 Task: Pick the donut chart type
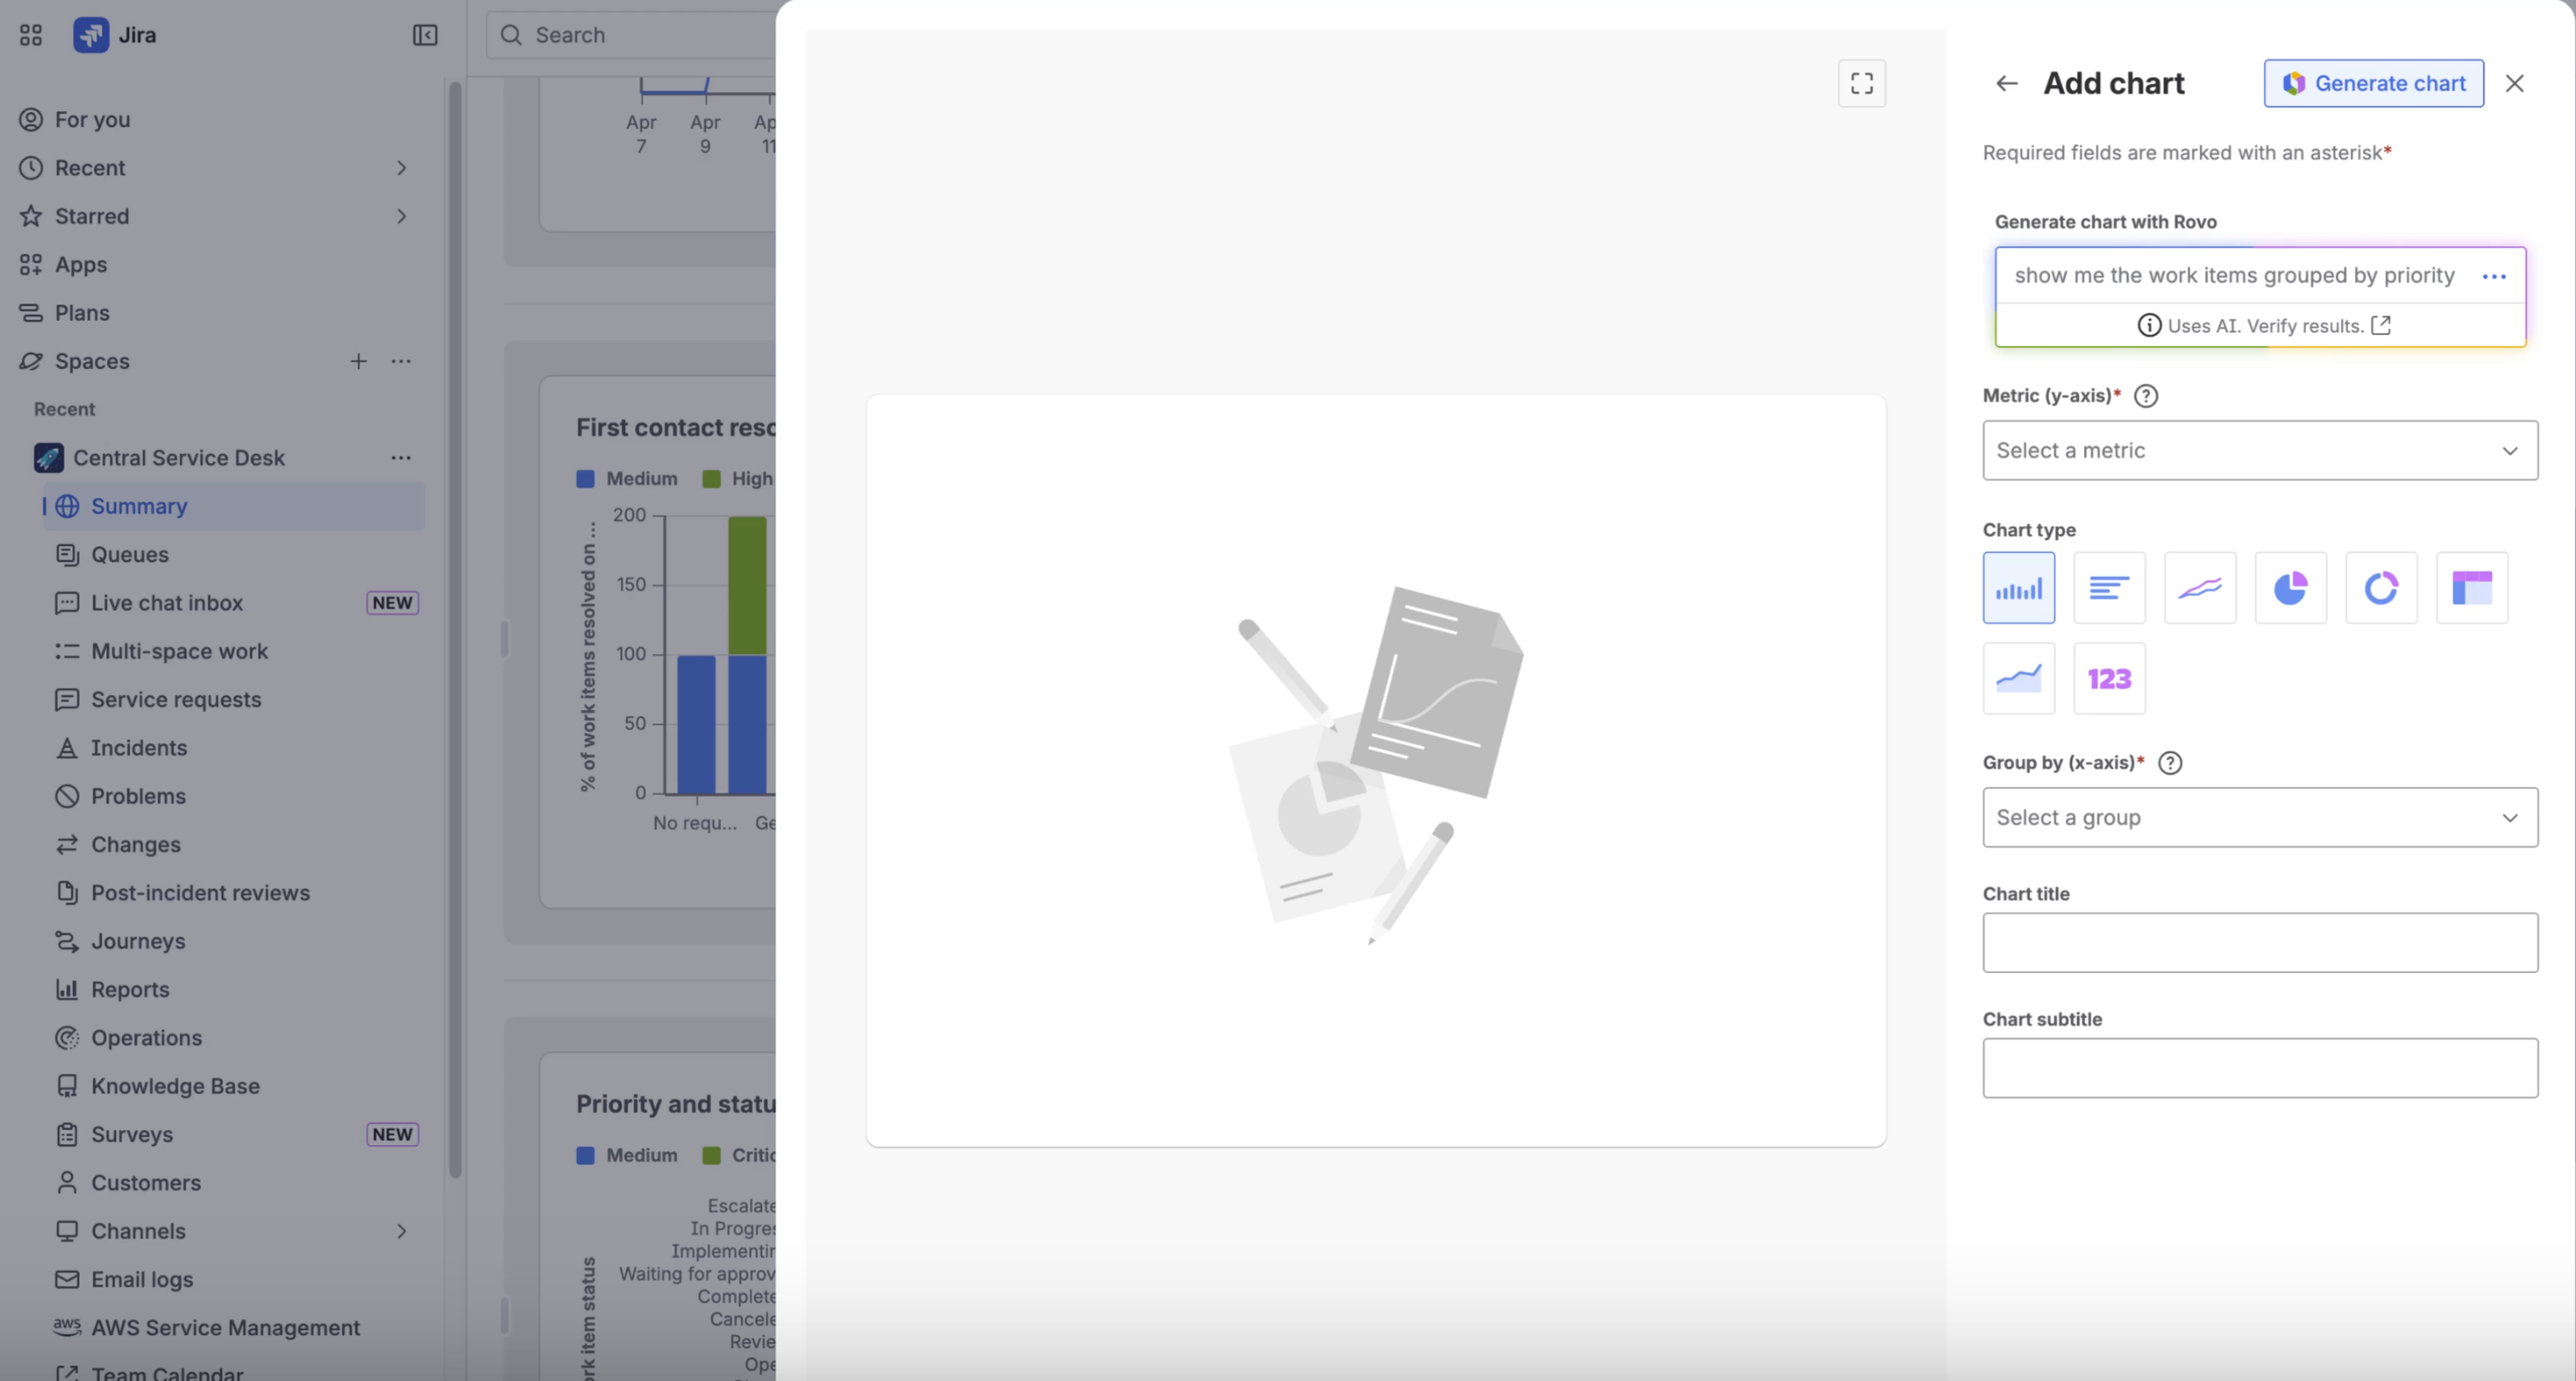tap(2381, 588)
